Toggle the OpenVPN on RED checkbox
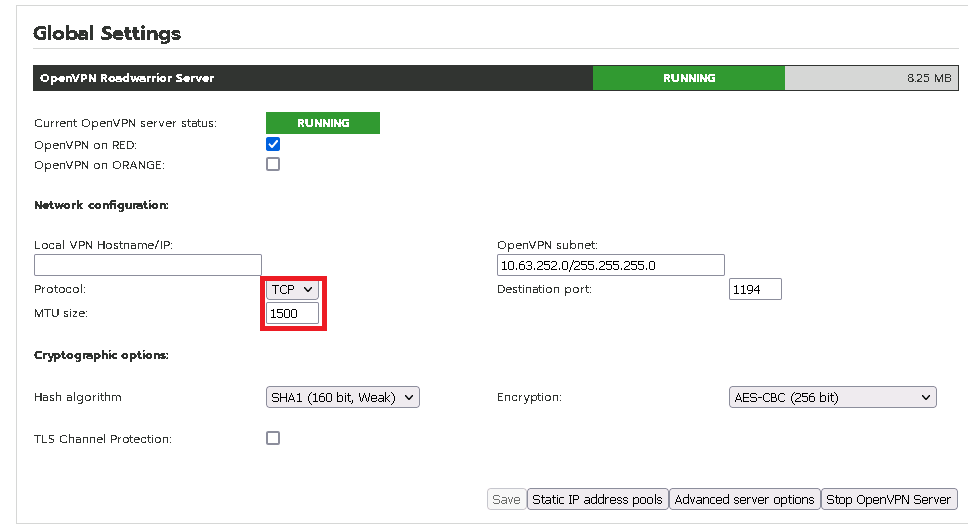Screen dimensions: 968x530 point(273,144)
